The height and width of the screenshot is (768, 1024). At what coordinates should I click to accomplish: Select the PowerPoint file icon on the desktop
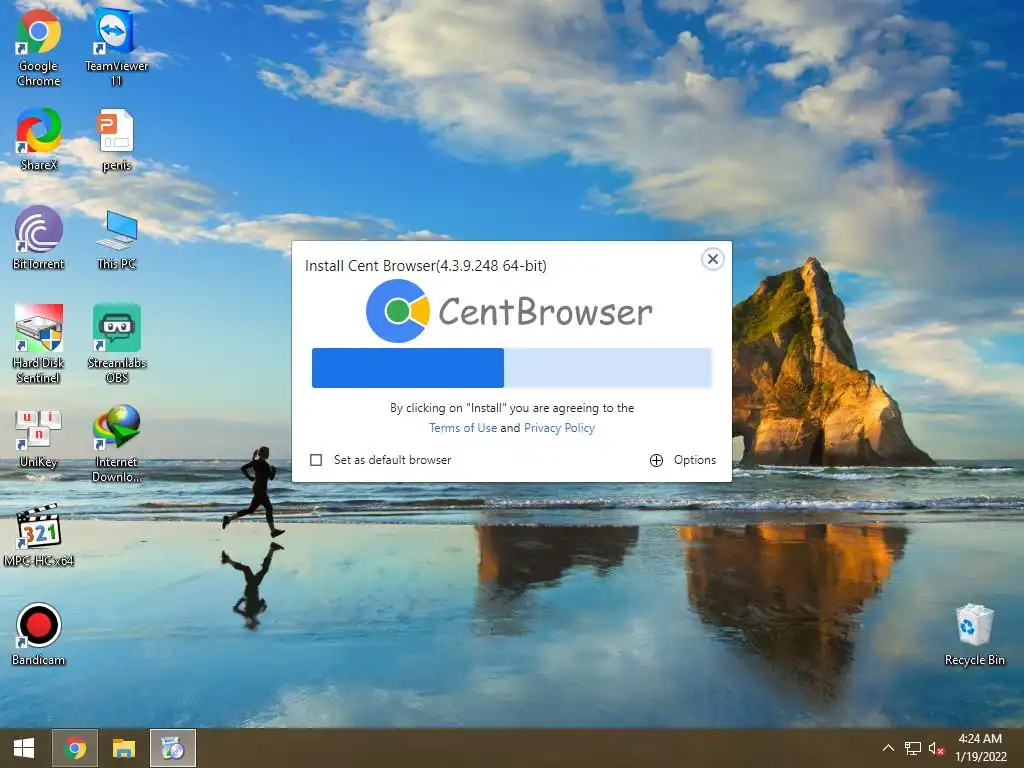pos(116,139)
